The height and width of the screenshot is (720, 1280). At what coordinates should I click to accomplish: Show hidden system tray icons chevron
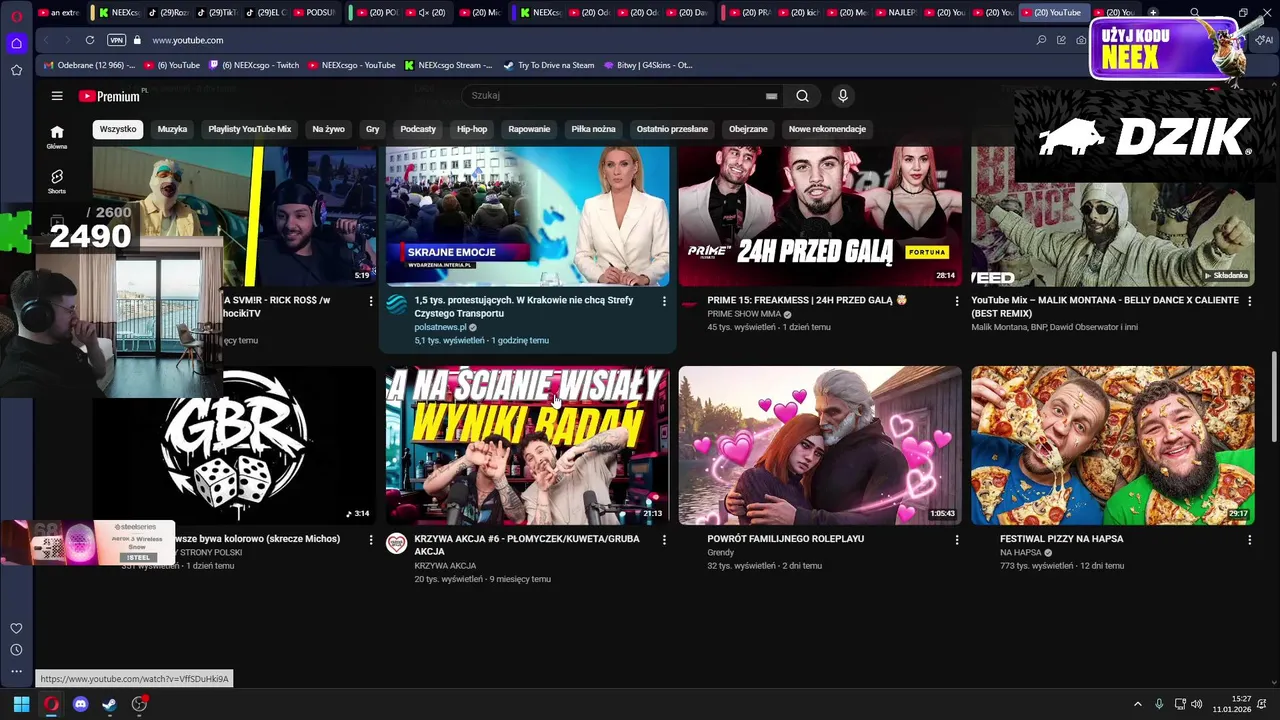tap(1137, 704)
